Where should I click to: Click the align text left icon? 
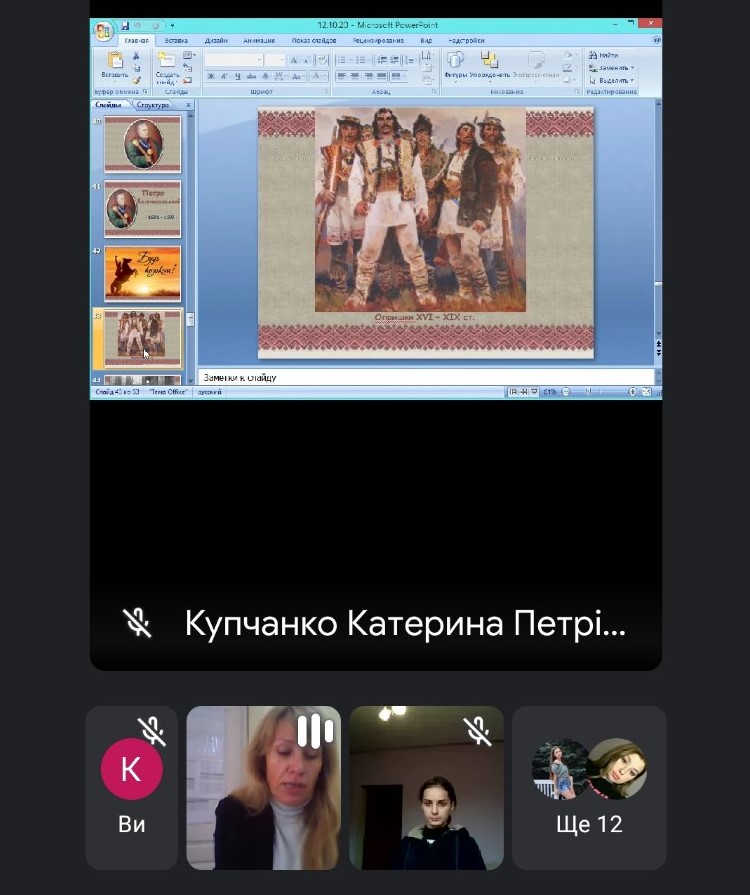pyautogui.click(x=341, y=76)
